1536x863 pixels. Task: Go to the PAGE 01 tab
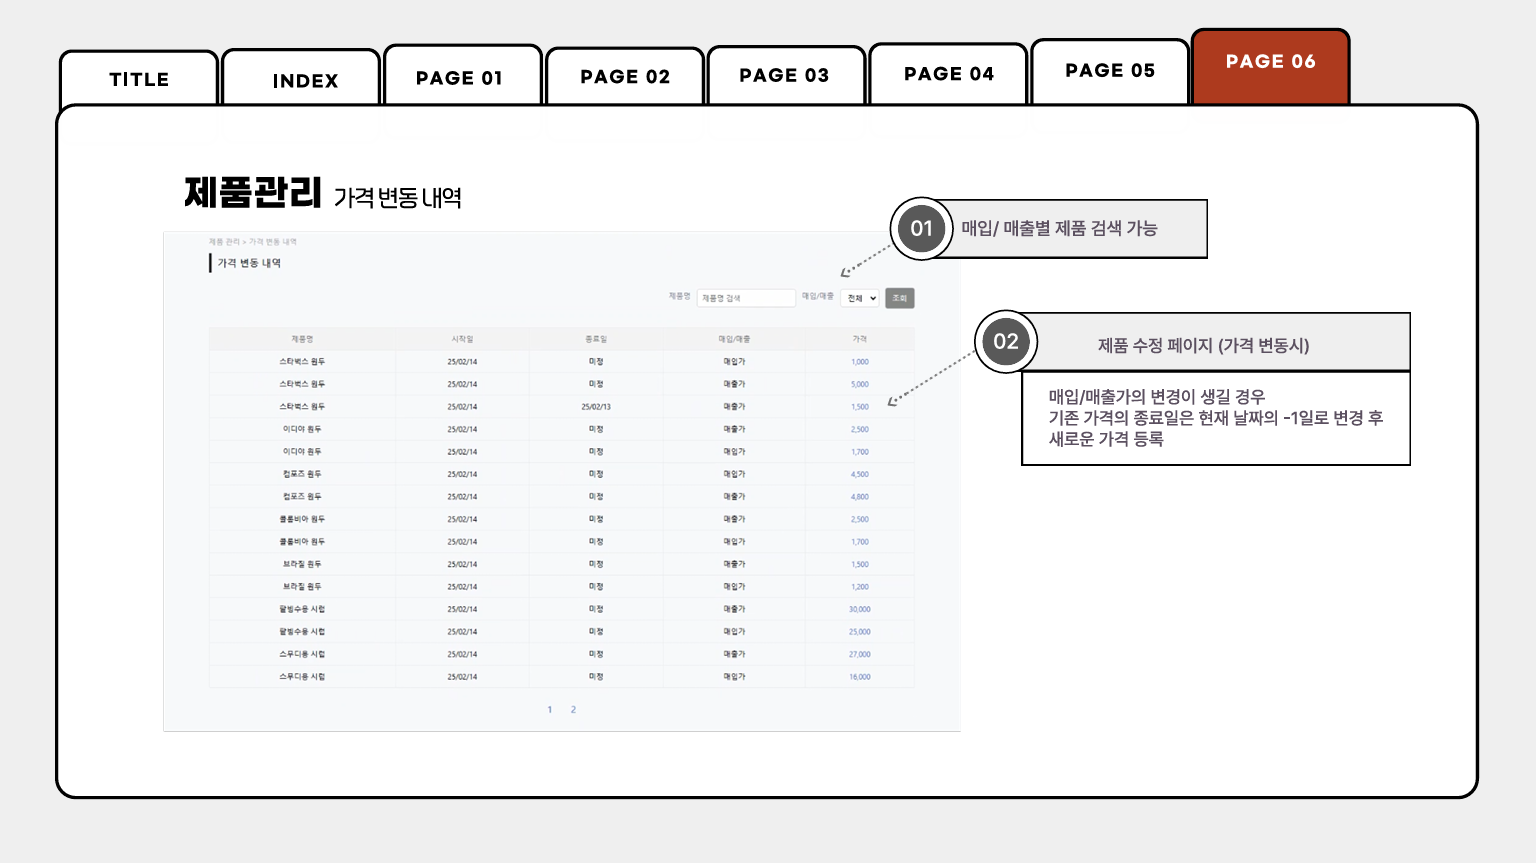click(459, 78)
